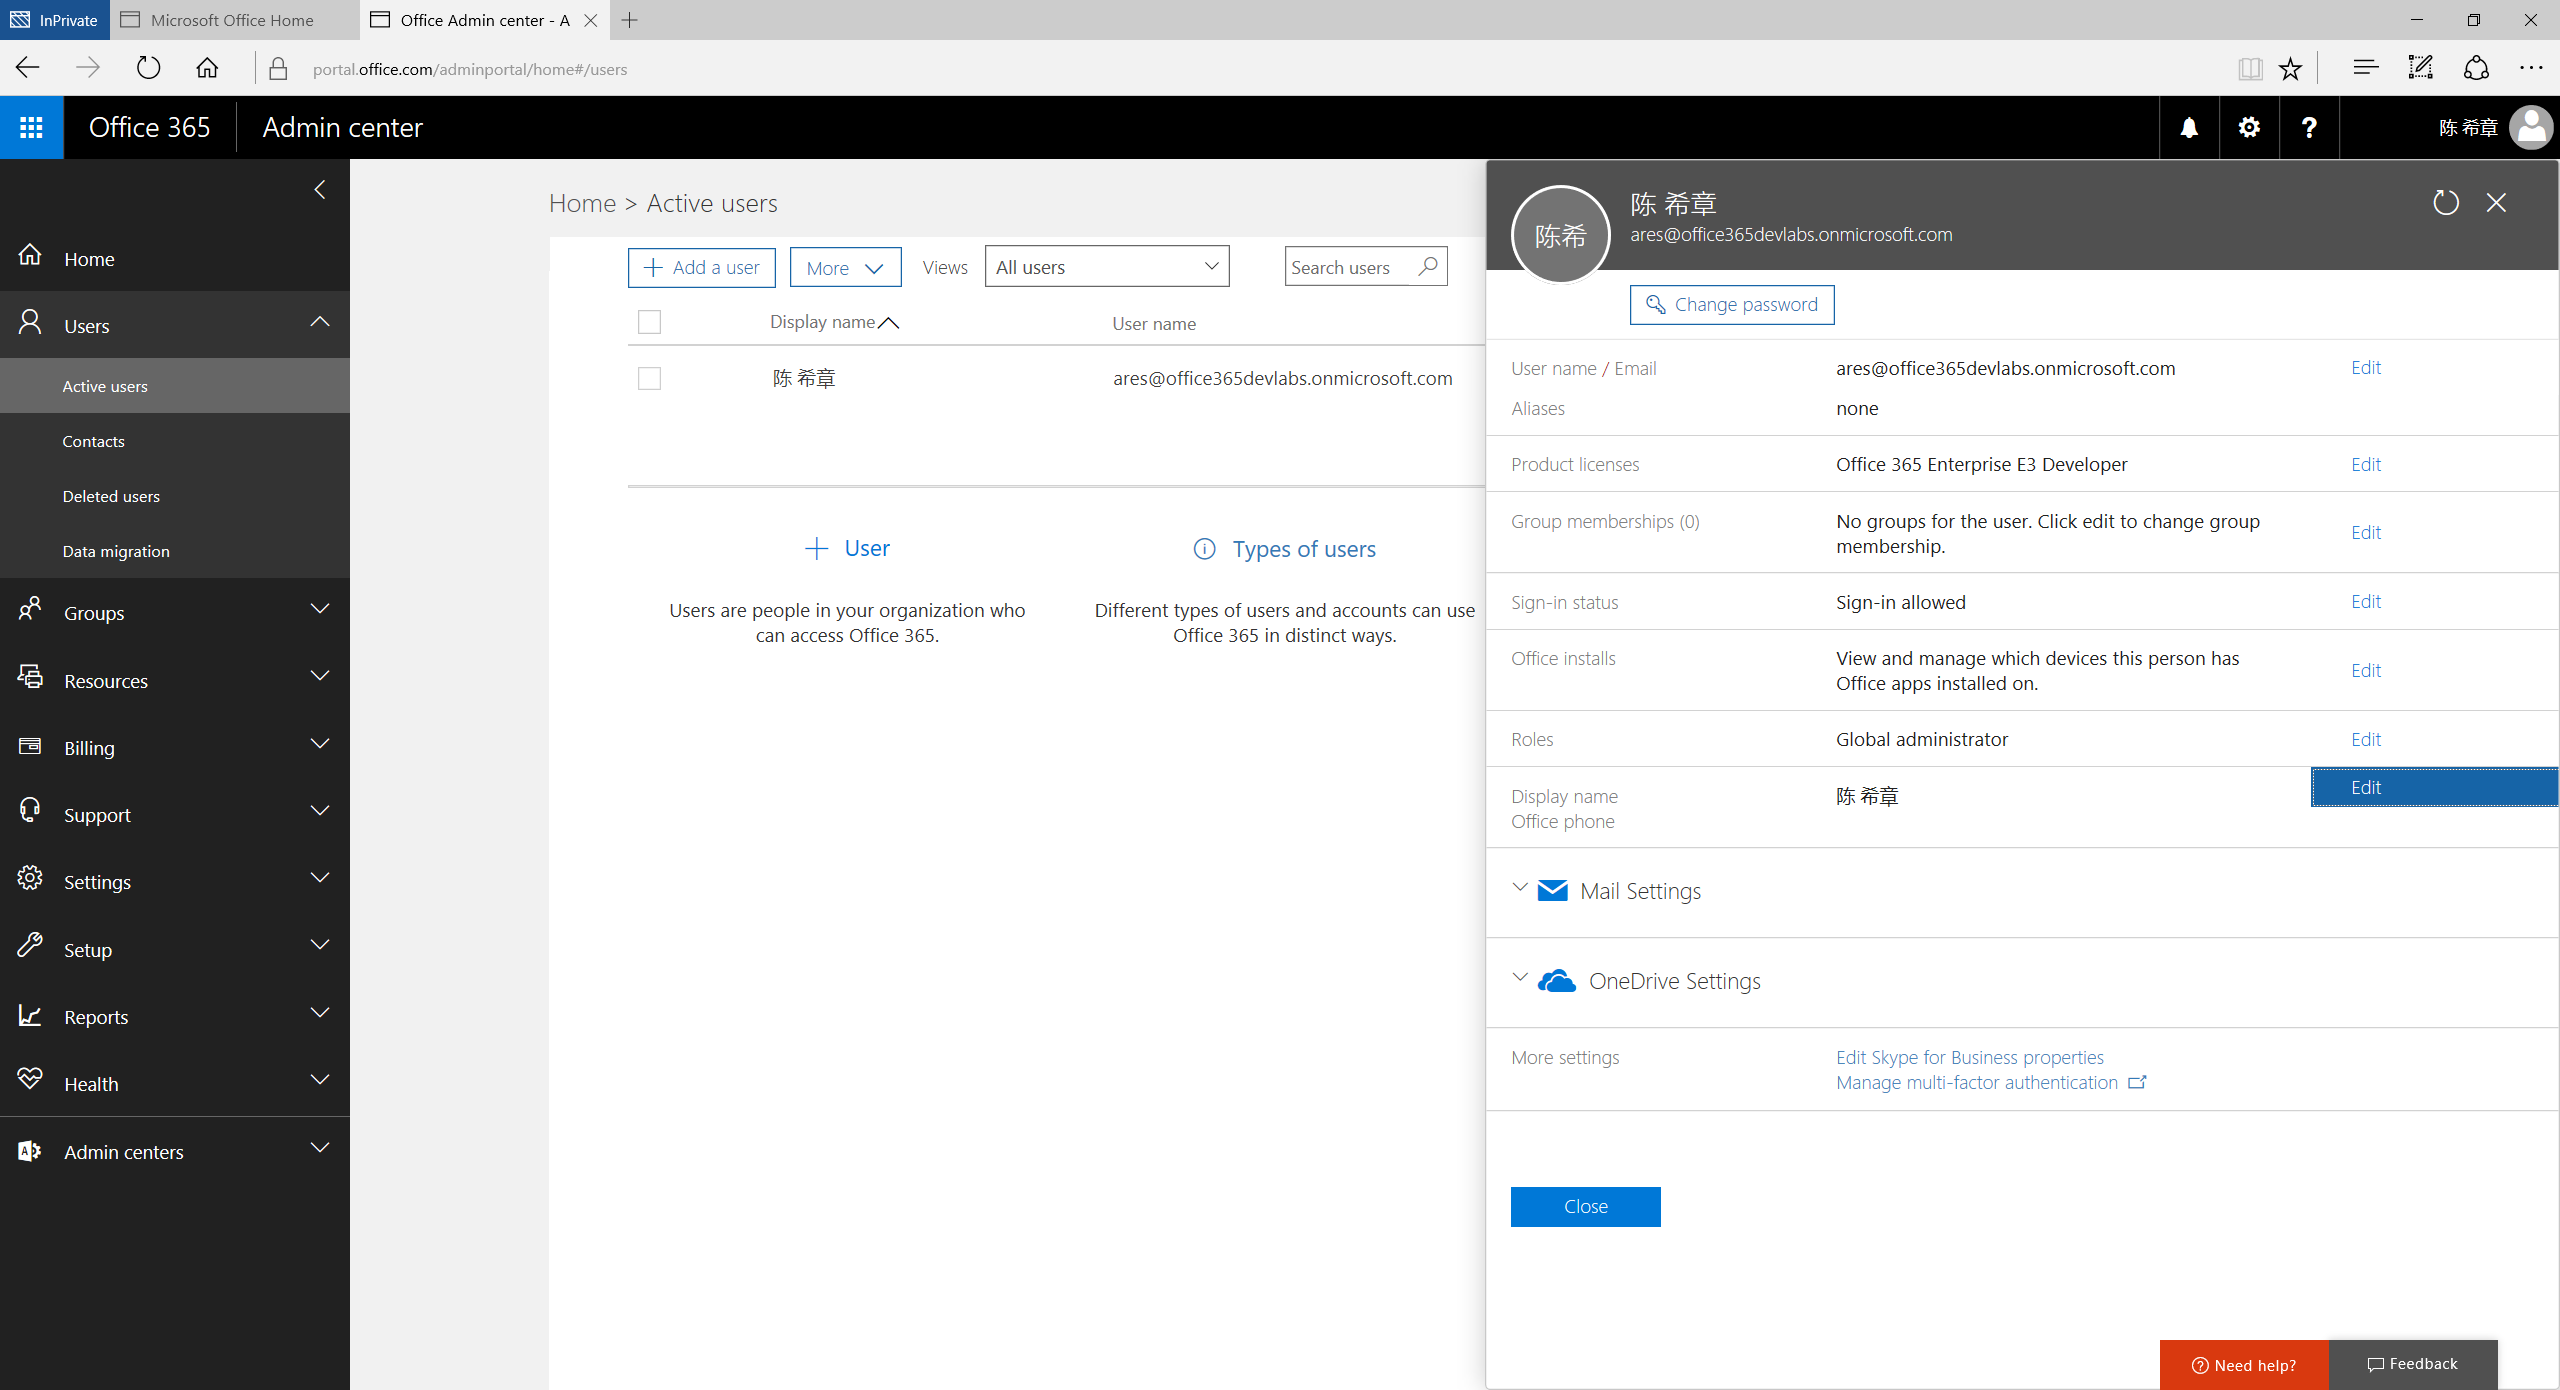
Task: Toggle the select all users checkbox
Action: coord(649,322)
